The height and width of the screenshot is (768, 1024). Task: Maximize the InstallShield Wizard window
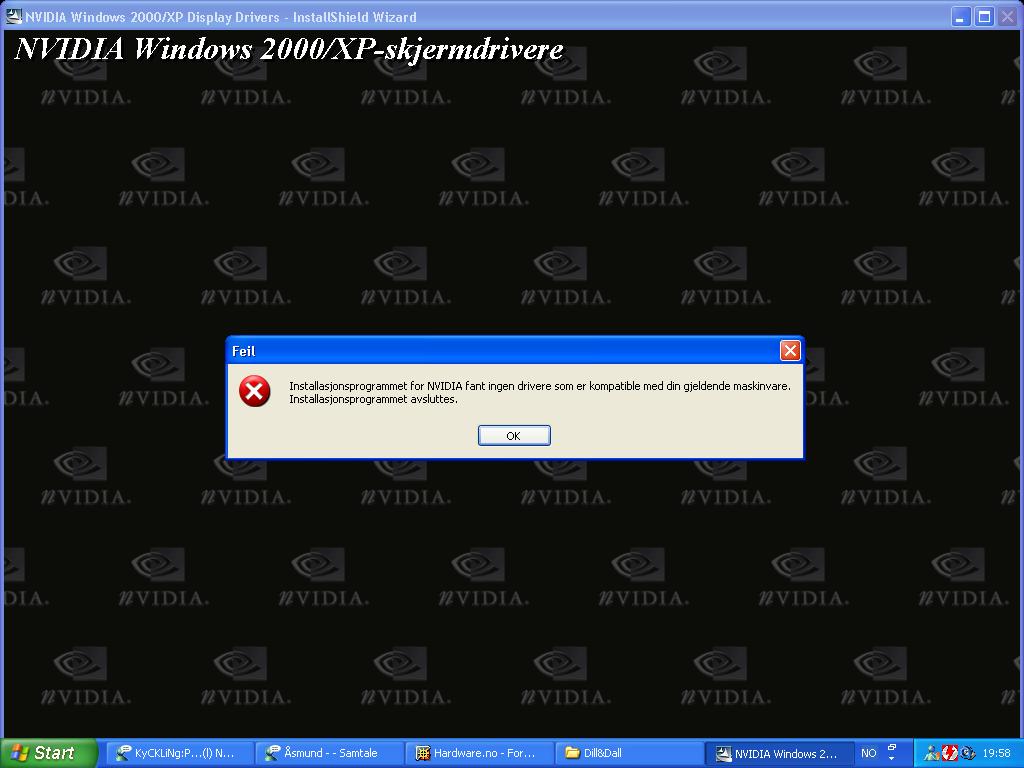(984, 16)
